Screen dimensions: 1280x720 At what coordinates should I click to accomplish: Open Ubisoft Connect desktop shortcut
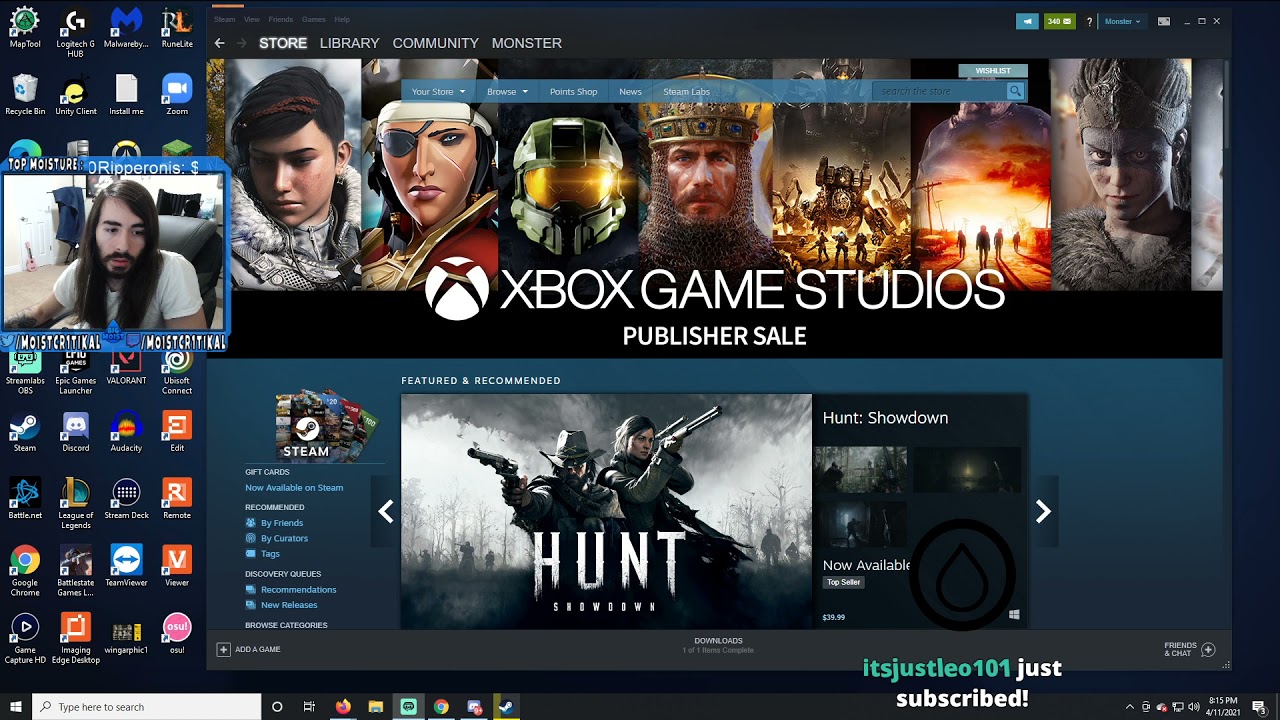pos(177,370)
